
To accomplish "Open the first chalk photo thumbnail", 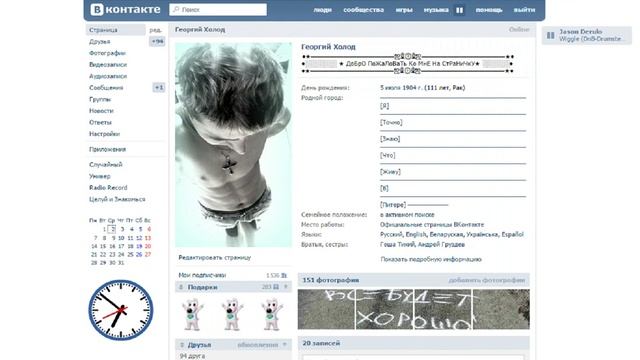I will click(327, 309).
